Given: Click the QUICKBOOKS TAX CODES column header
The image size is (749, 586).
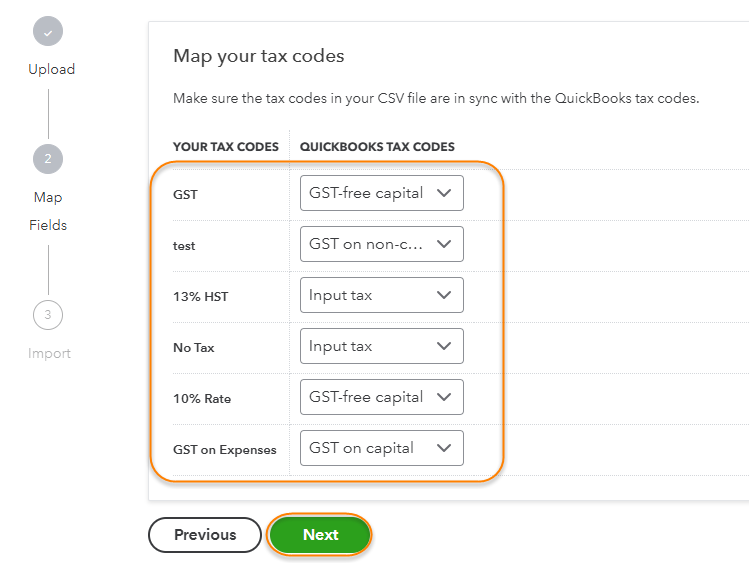Looking at the screenshot, I should click(x=377, y=146).
